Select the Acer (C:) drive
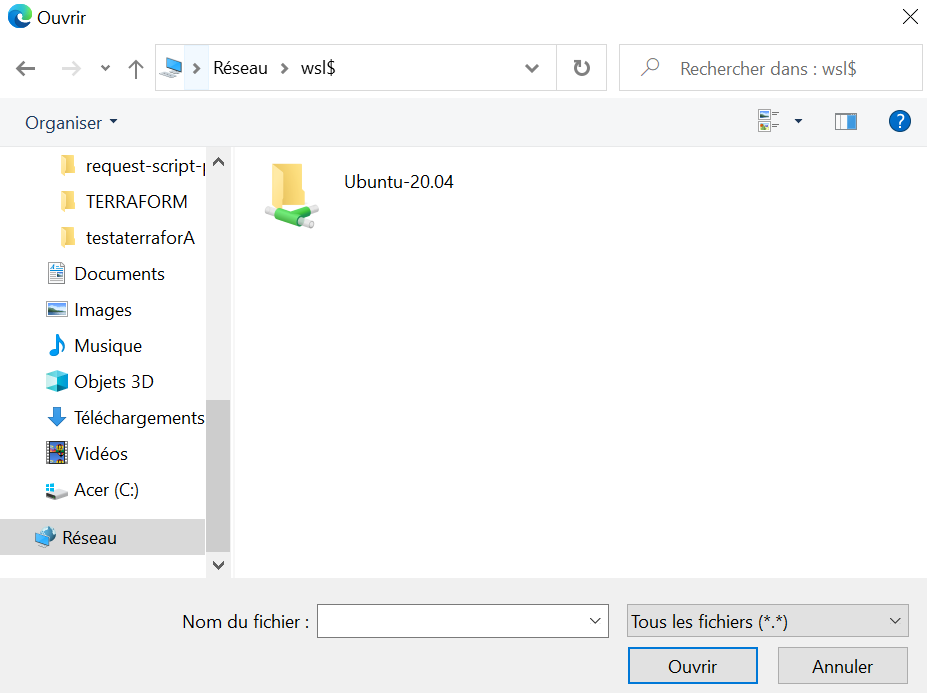Screen dimensions: 927x693 click(x=93, y=490)
